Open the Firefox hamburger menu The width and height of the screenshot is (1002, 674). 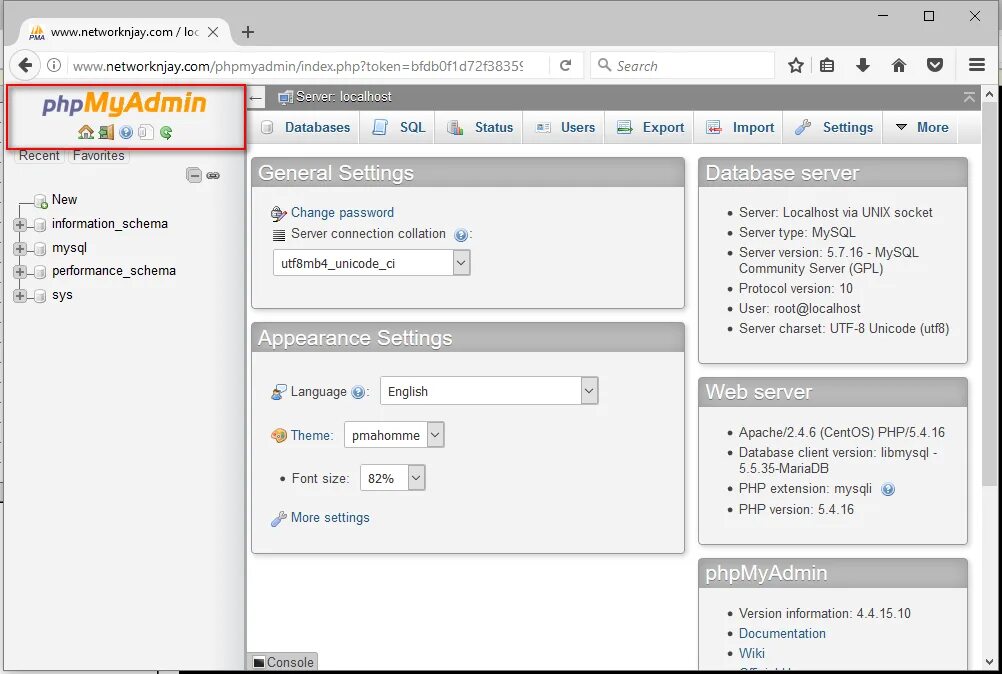pos(976,64)
